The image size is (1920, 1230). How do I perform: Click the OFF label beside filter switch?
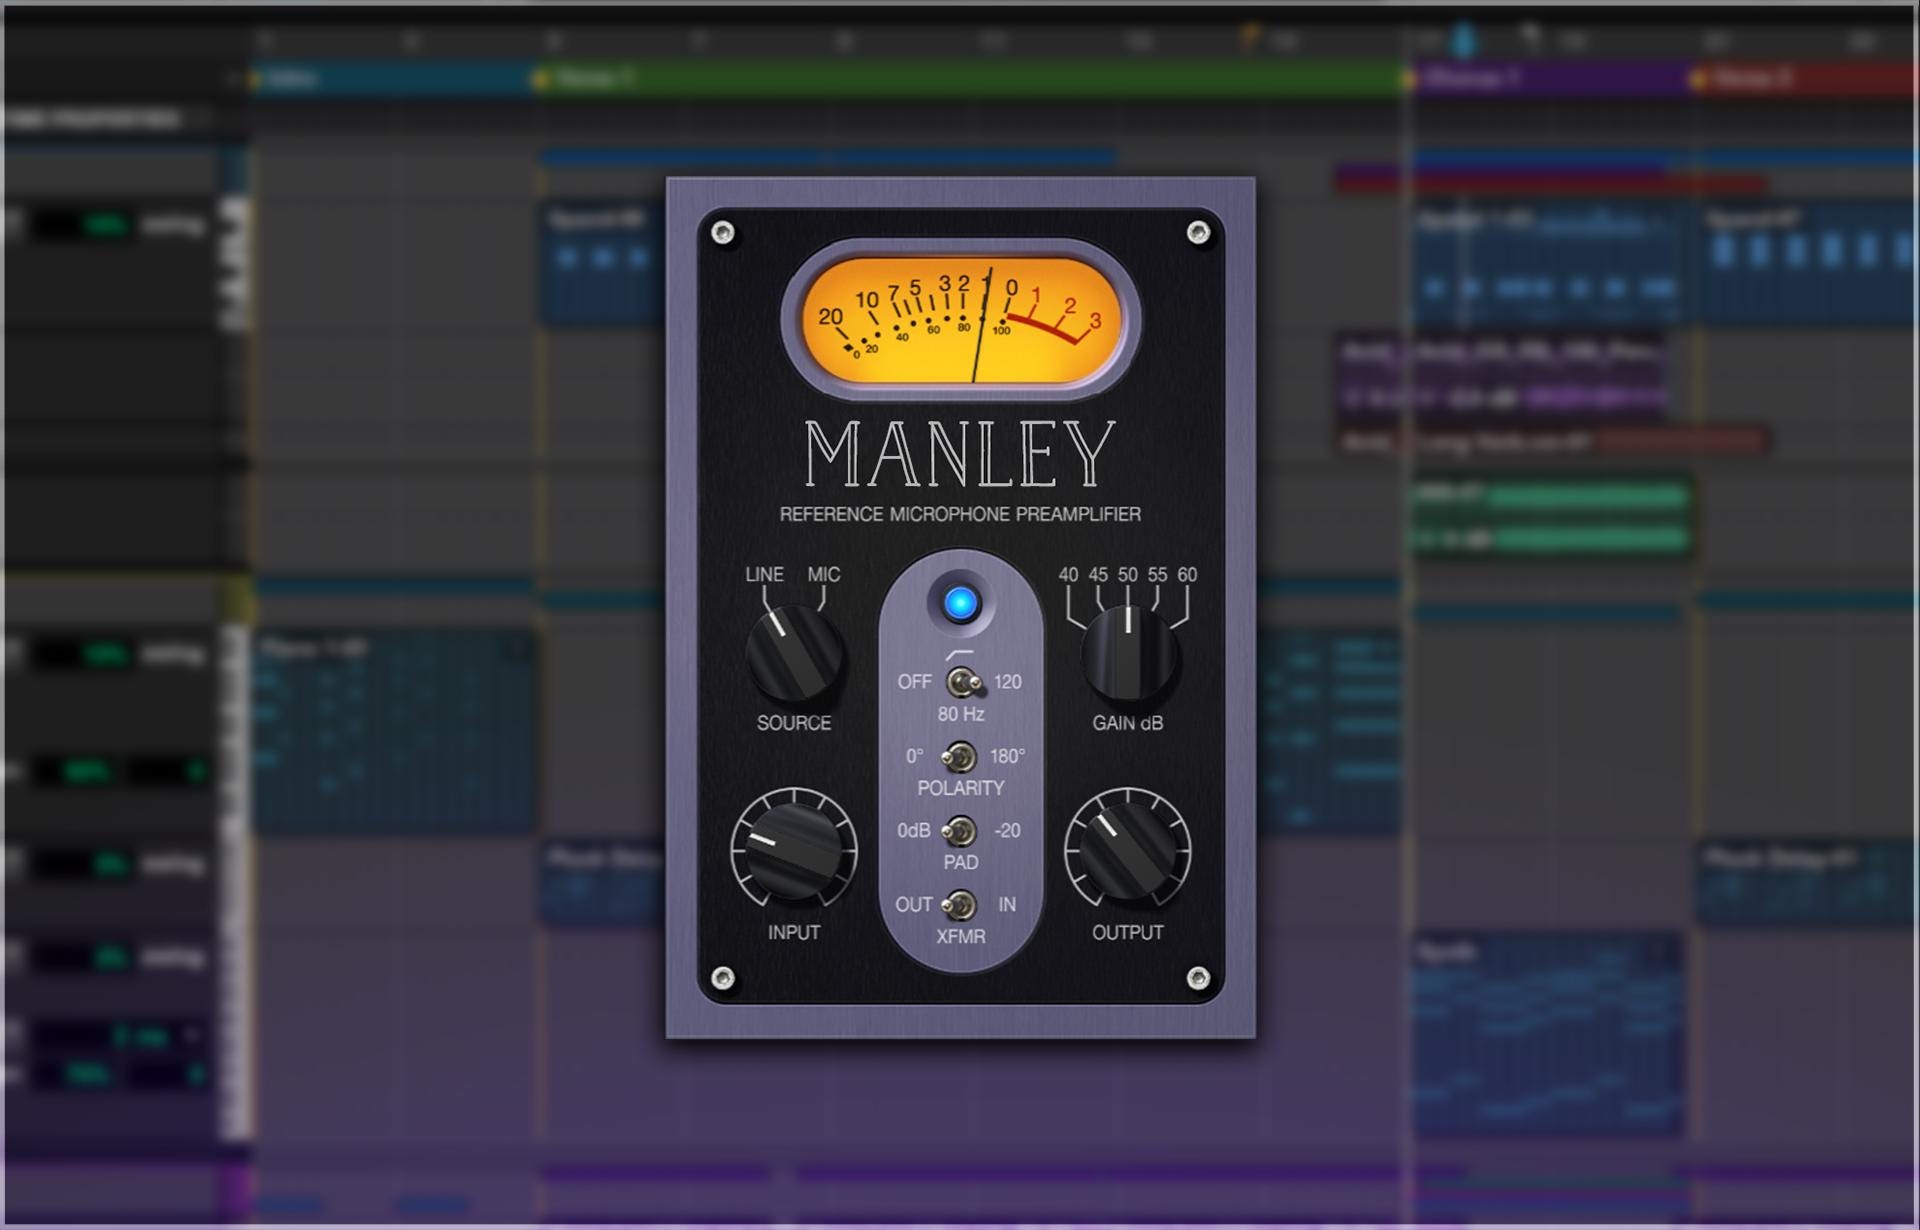[x=914, y=682]
